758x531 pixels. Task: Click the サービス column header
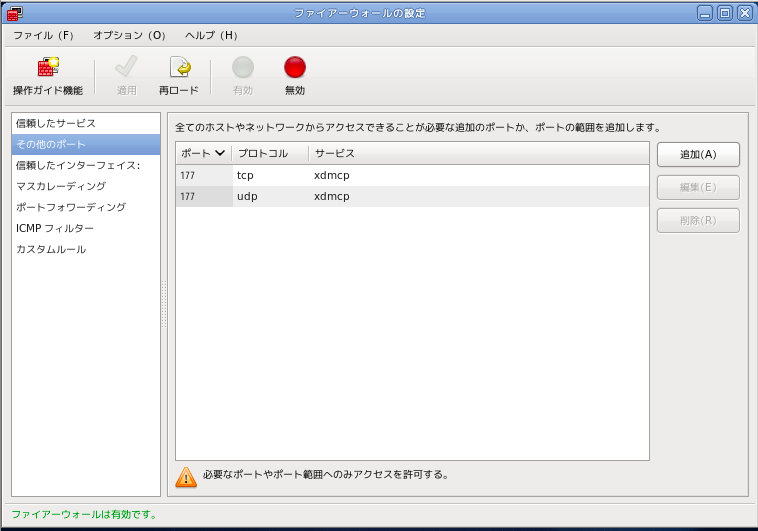click(335, 153)
